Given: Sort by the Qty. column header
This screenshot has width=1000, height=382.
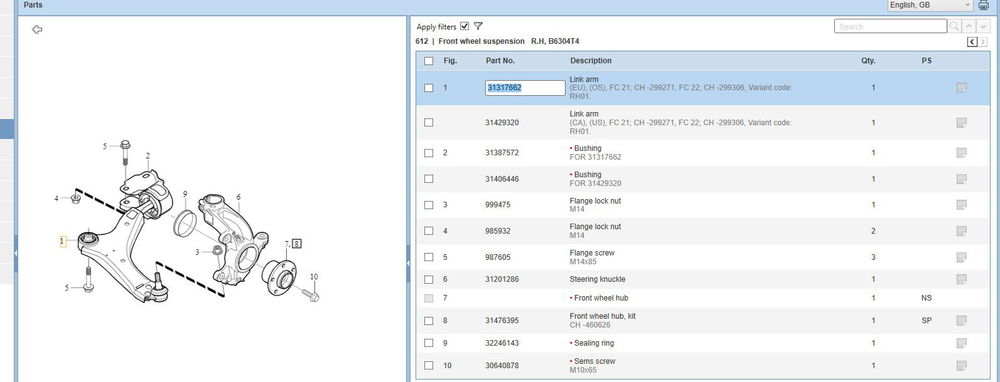Looking at the screenshot, I should [868, 61].
